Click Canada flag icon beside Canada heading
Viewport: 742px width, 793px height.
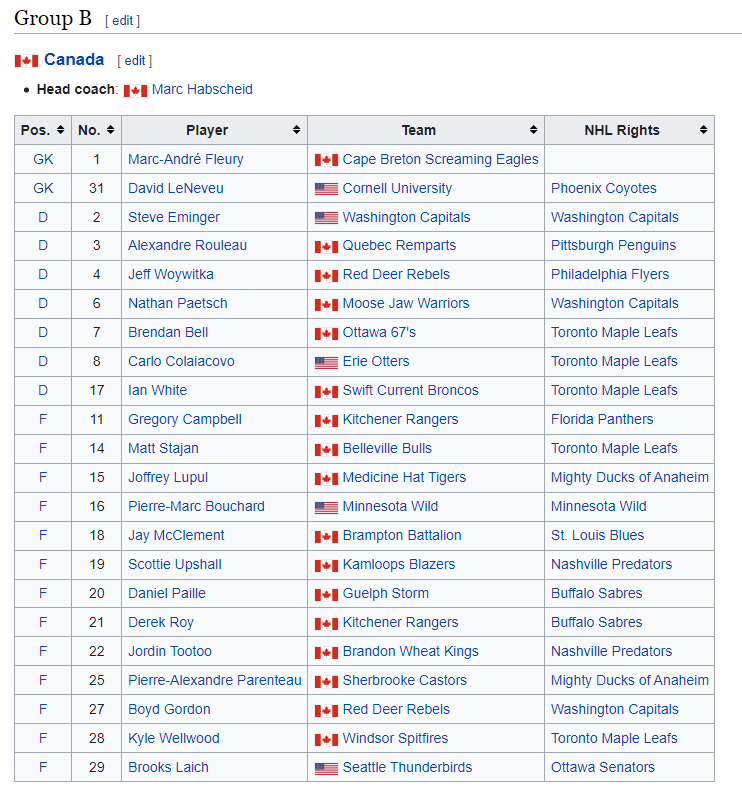26,61
